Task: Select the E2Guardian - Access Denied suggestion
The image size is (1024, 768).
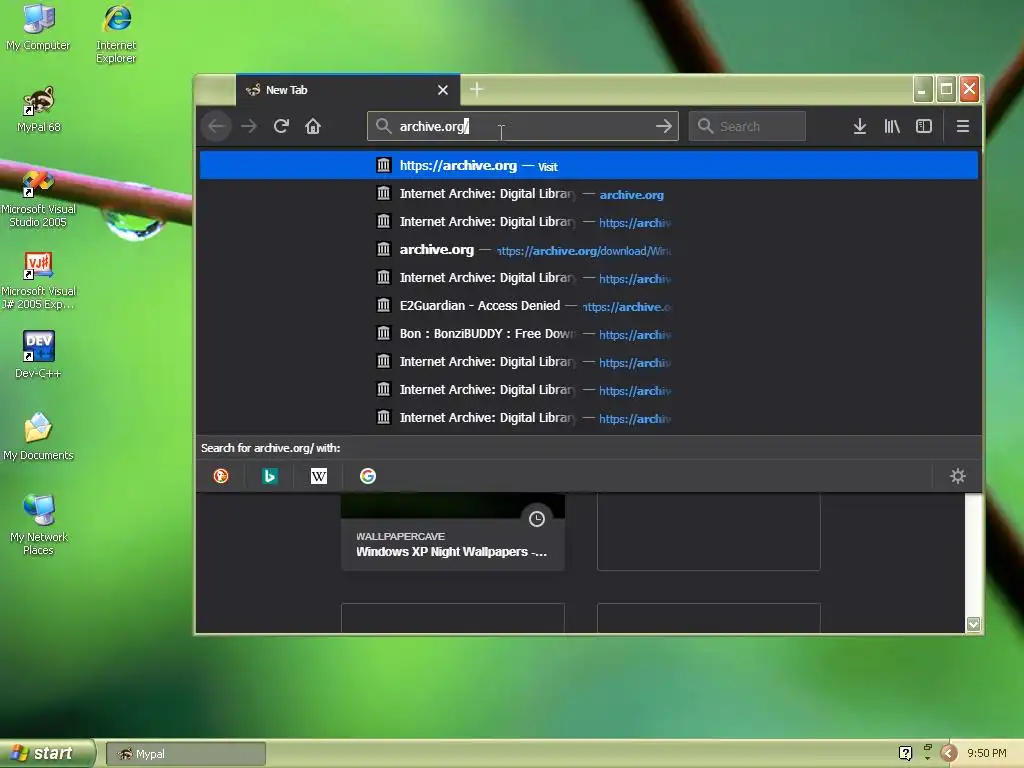Action: click(589, 306)
